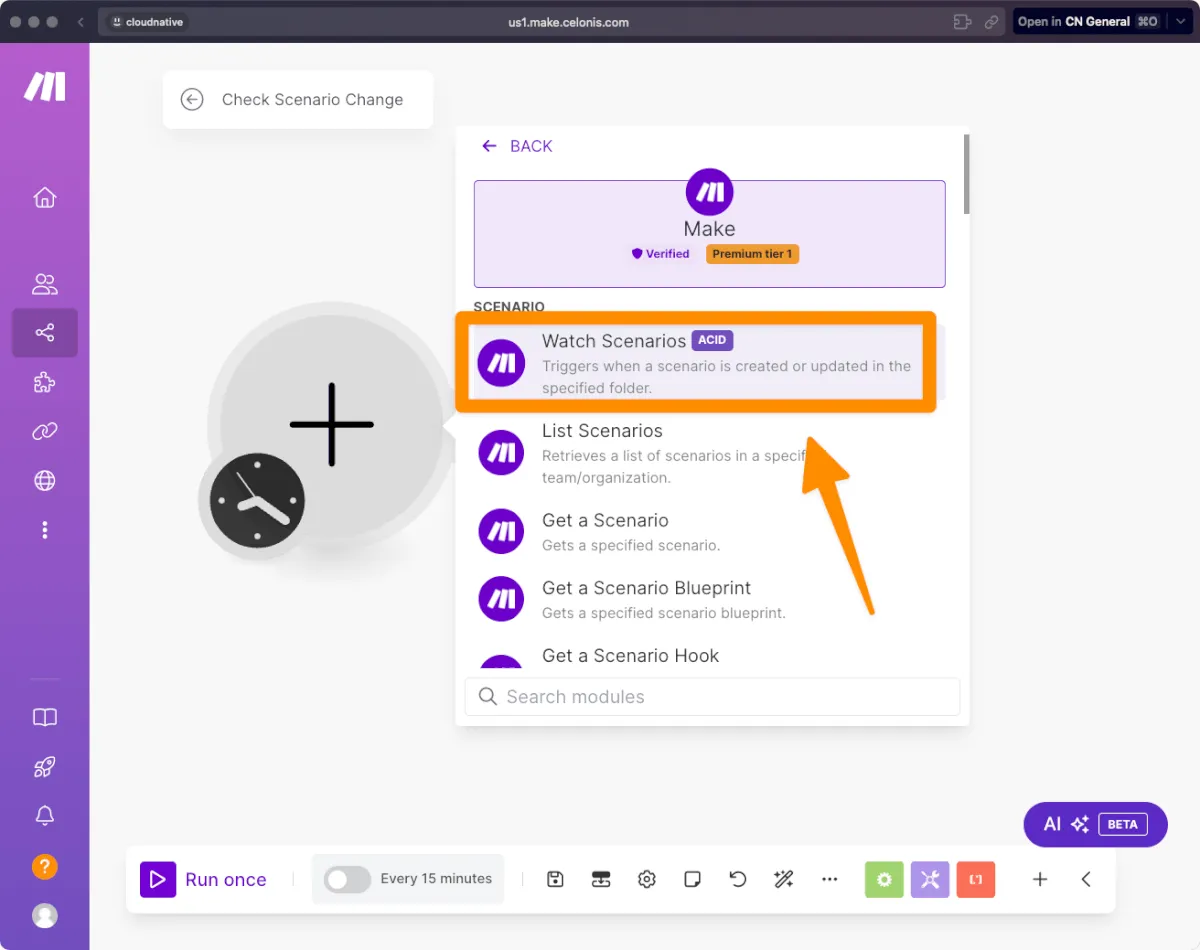This screenshot has height=950, width=1200.
Task: Select the Get a Scenario Blueprint module
Action: (707, 599)
